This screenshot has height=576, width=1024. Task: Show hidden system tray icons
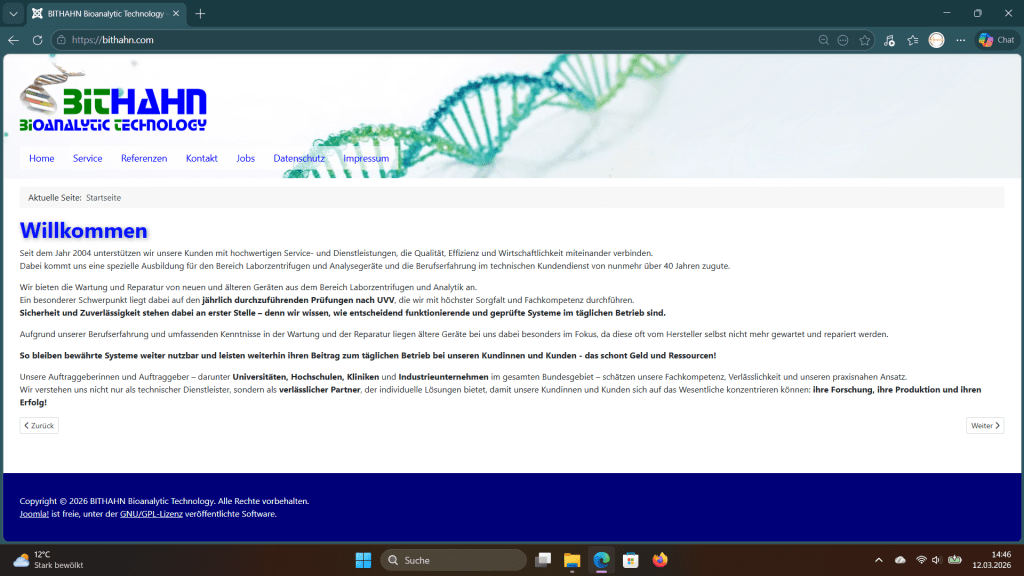click(878, 560)
